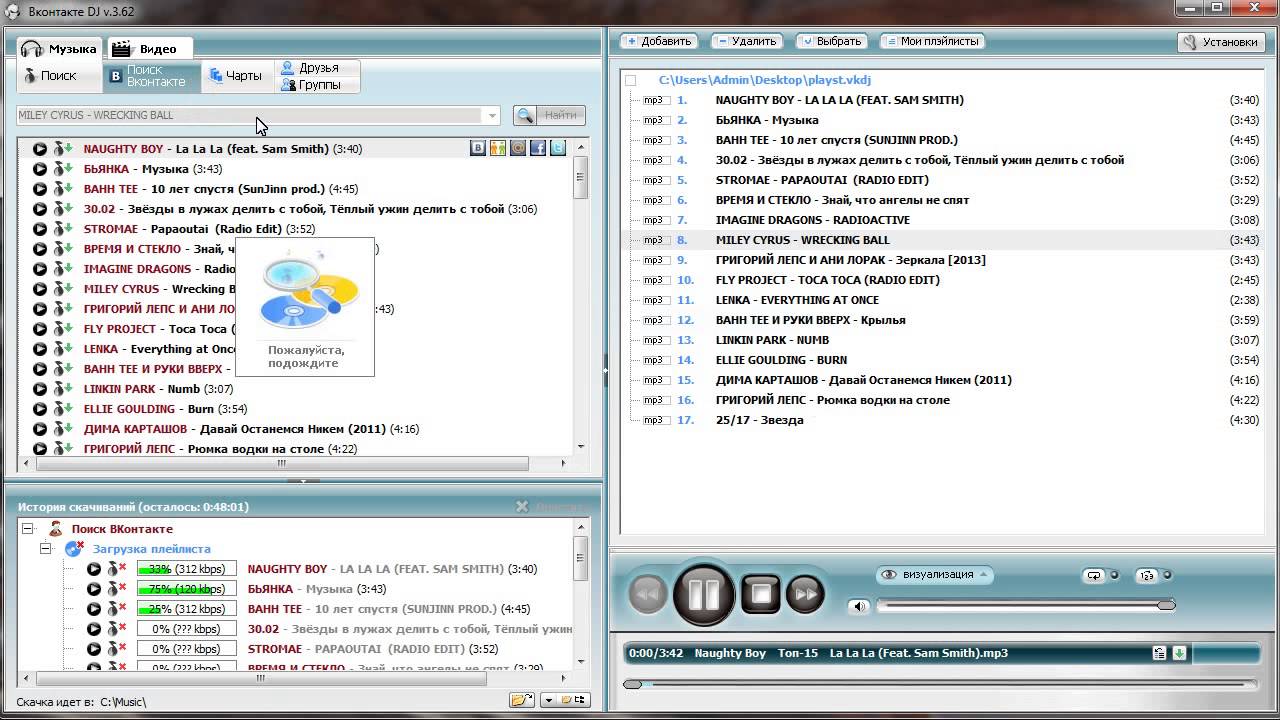The height and width of the screenshot is (720, 1280).
Task: Stop playback with the square button
Action: tap(761, 594)
